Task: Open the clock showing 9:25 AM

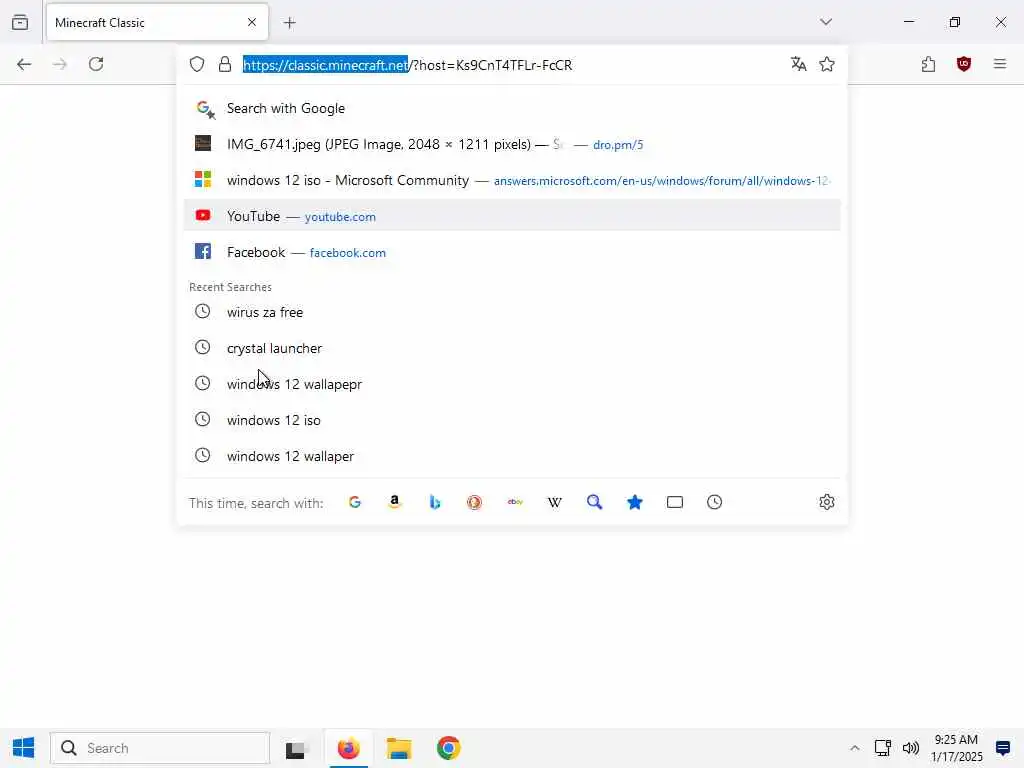Action: (x=957, y=748)
